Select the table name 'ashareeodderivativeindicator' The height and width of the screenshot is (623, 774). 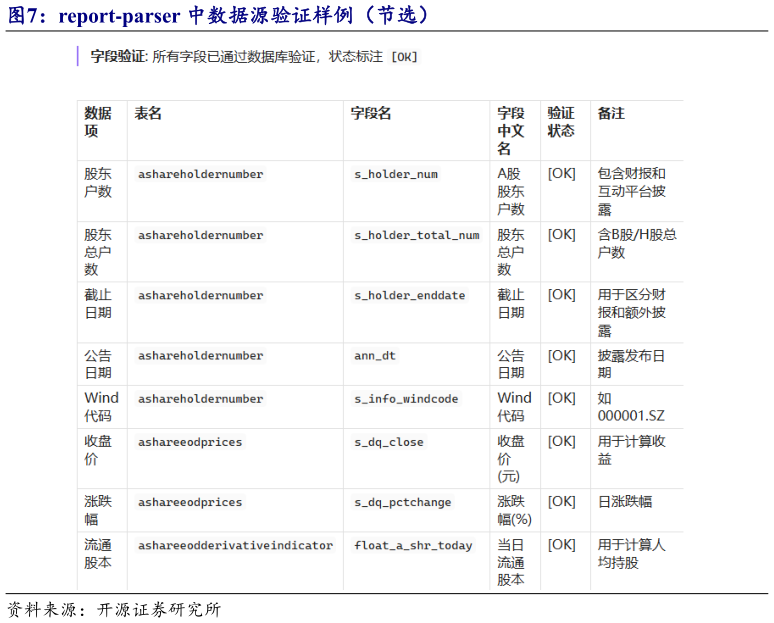(x=235, y=545)
